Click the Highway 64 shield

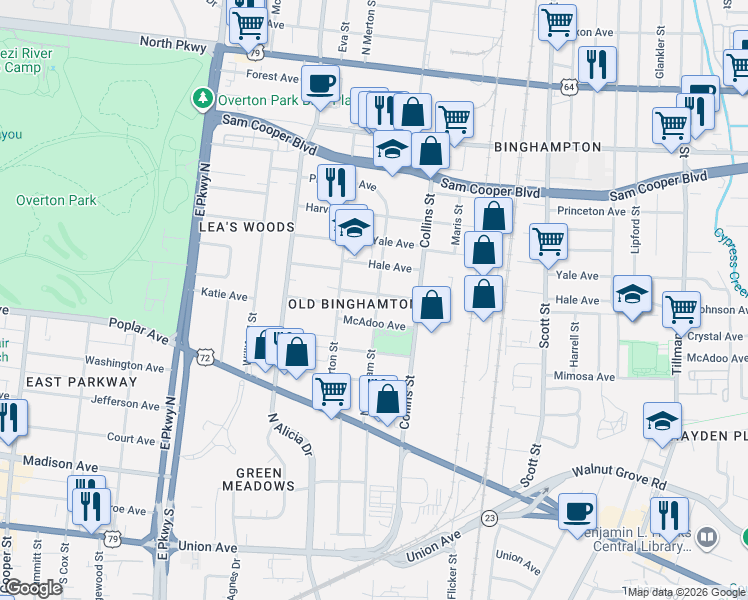(x=569, y=87)
